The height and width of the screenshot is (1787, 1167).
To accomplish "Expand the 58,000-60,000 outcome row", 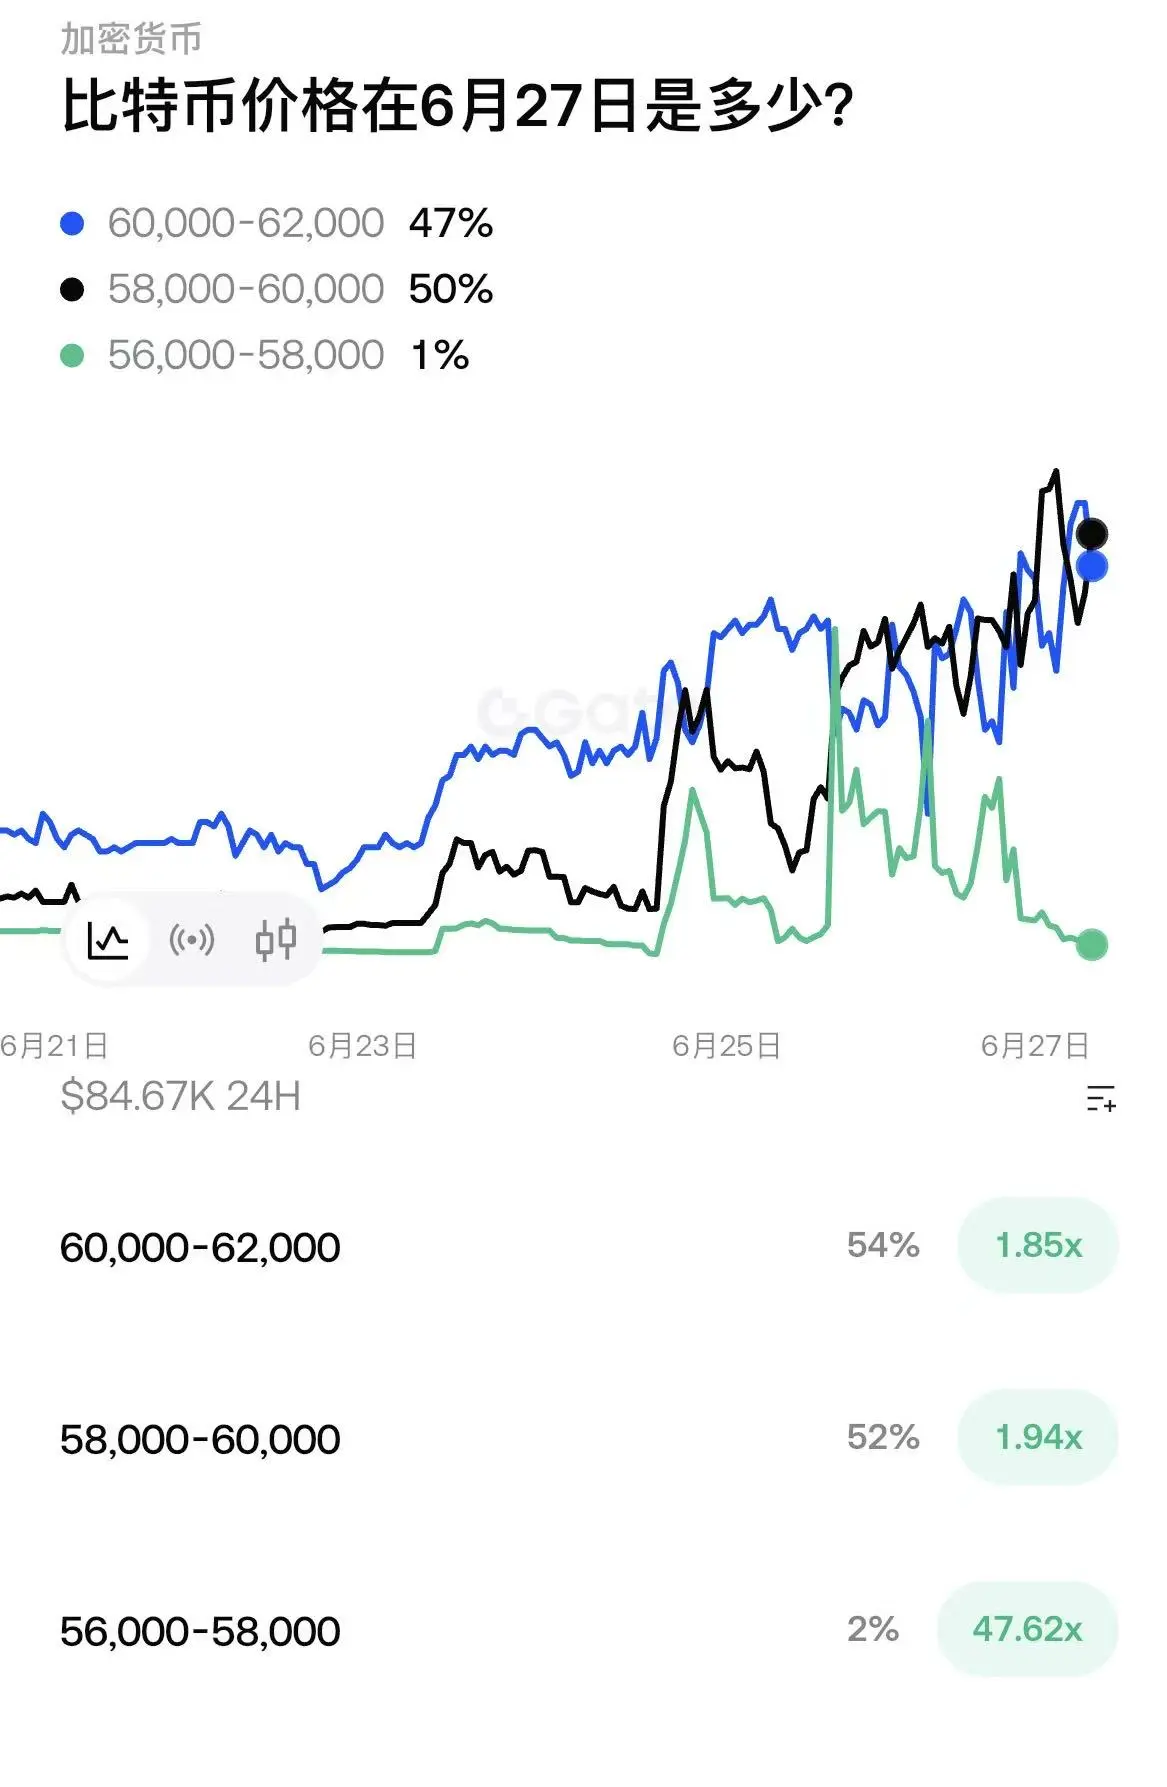I will pyautogui.click(x=583, y=1438).
